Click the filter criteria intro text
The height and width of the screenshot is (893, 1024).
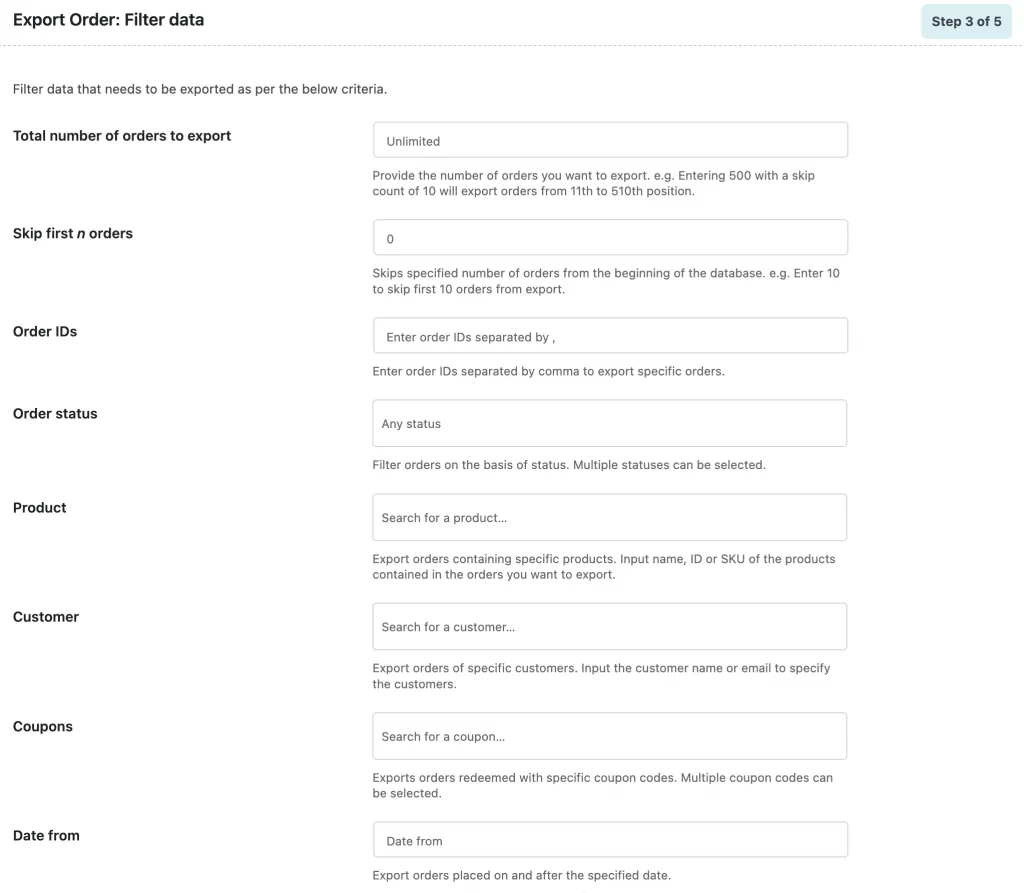tap(200, 89)
